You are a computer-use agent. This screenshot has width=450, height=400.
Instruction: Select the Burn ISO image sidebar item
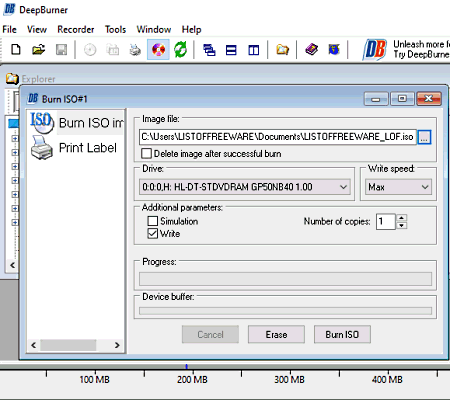coord(77,123)
